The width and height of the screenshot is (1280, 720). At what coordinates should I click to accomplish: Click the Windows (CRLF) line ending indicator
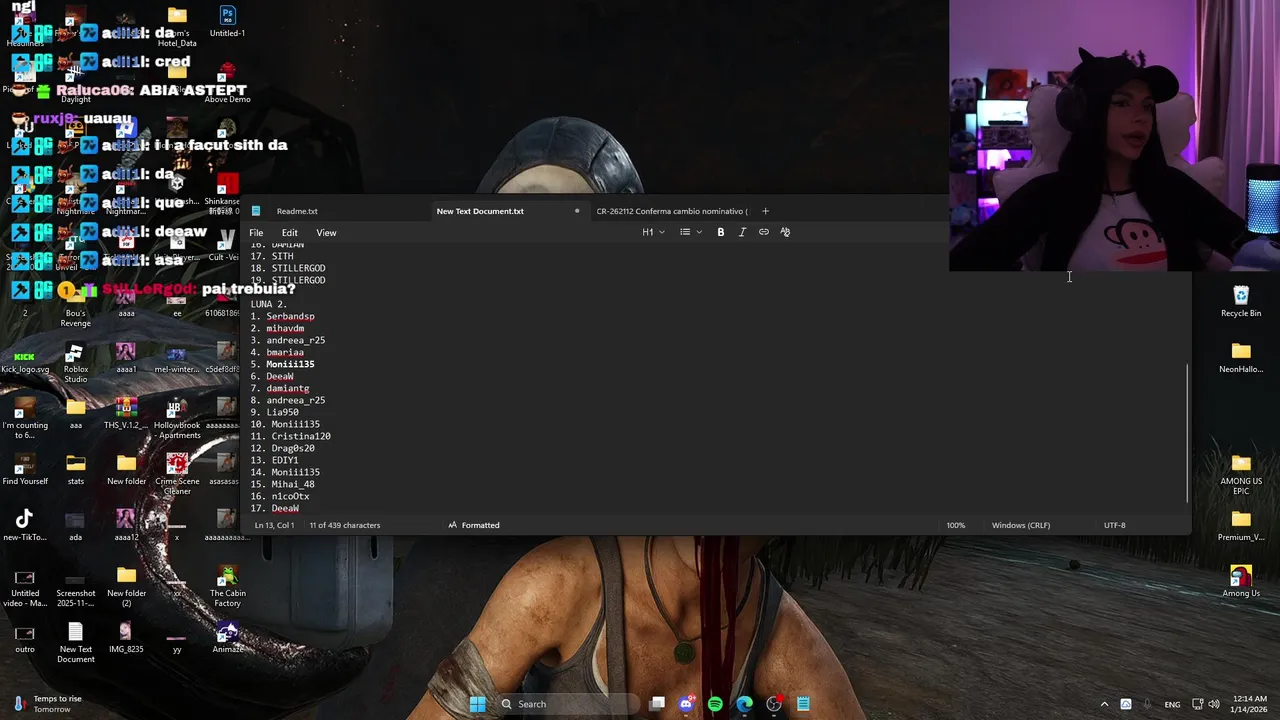pos(1020,525)
